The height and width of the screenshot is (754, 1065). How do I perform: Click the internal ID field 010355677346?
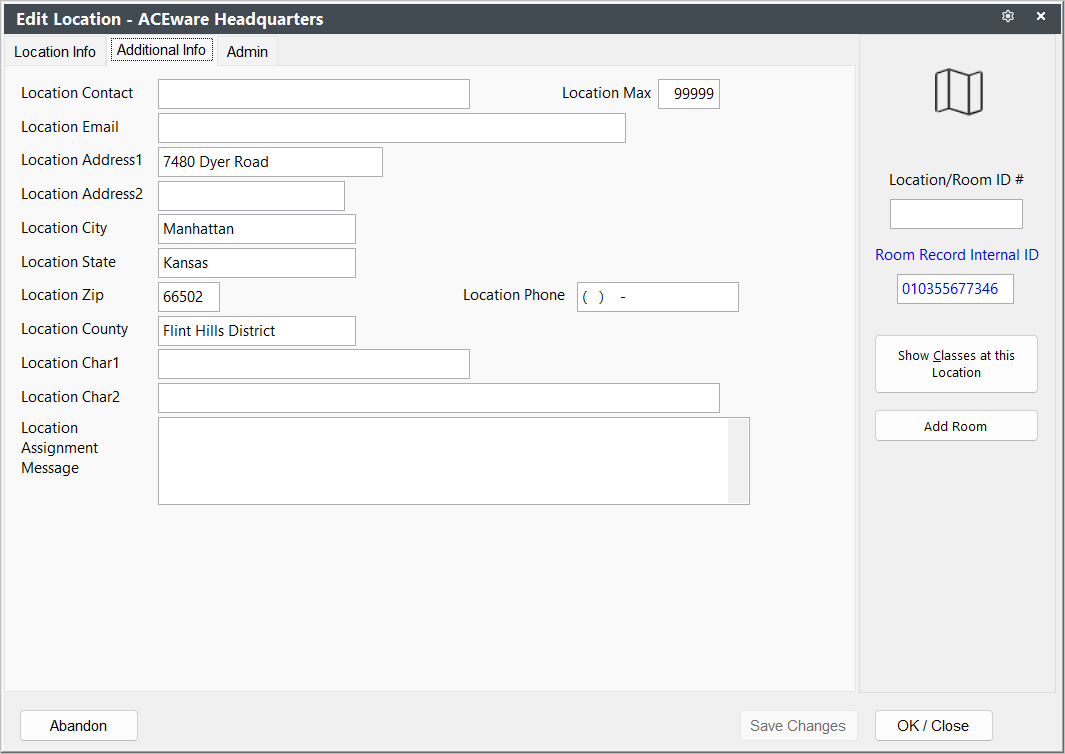coord(955,289)
